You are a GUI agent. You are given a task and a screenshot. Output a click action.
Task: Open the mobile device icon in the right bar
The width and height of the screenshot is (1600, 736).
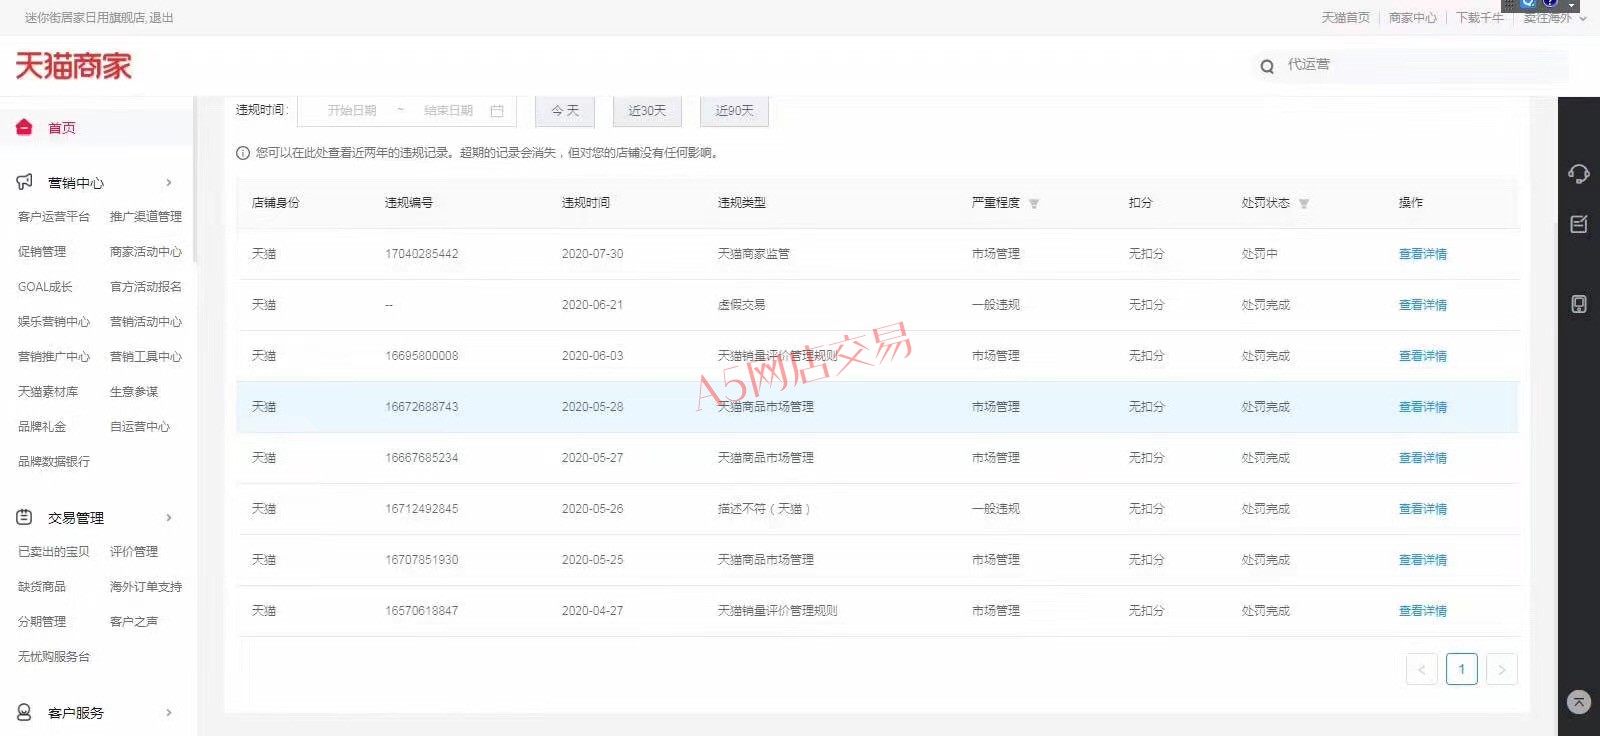tap(1579, 304)
